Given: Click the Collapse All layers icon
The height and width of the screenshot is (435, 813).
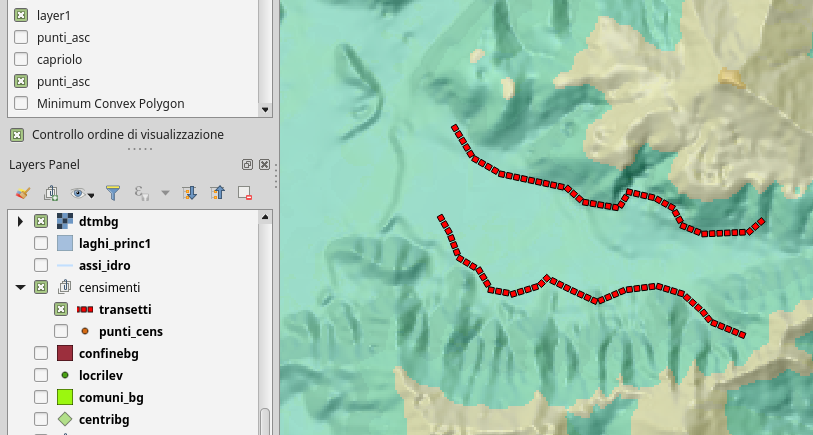Looking at the screenshot, I should [x=217, y=193].
